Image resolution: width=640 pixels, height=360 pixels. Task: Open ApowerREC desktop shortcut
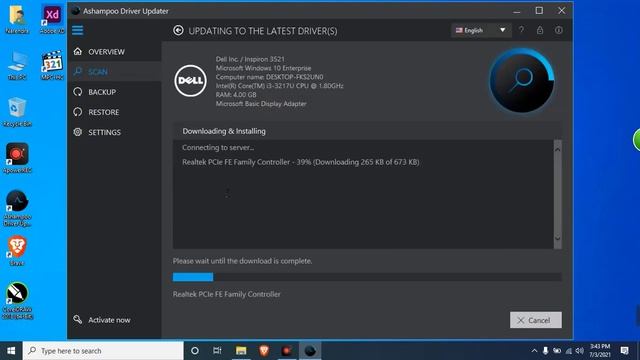17,158
